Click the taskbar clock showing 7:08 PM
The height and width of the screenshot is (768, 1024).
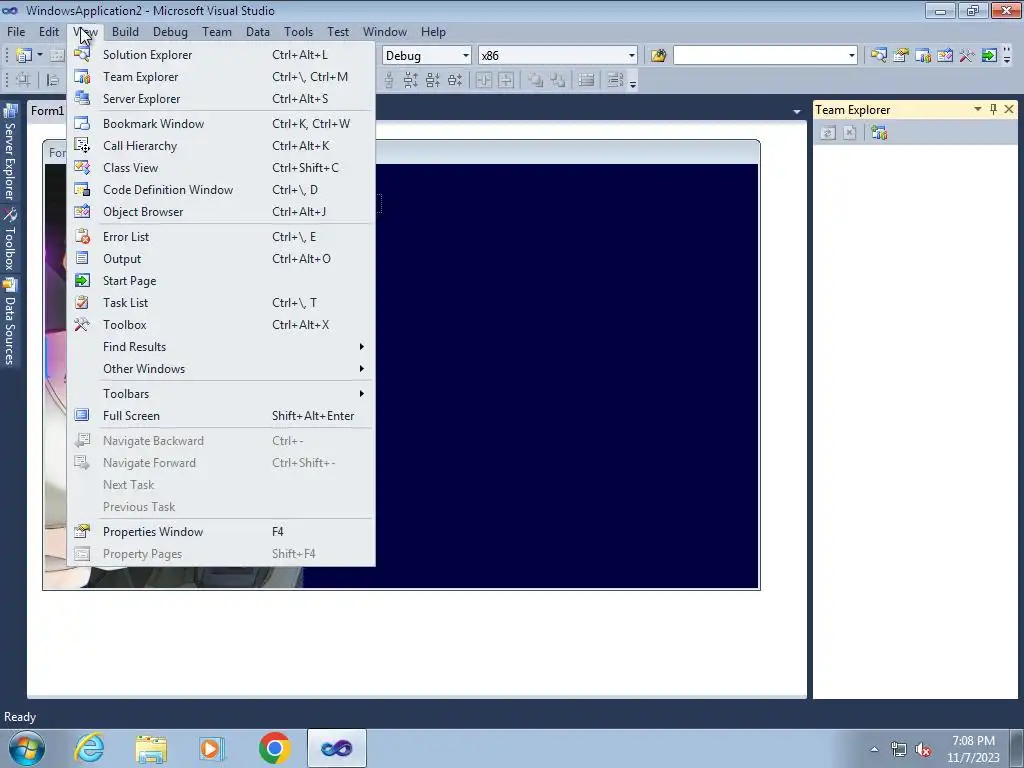tap(973, 749)
